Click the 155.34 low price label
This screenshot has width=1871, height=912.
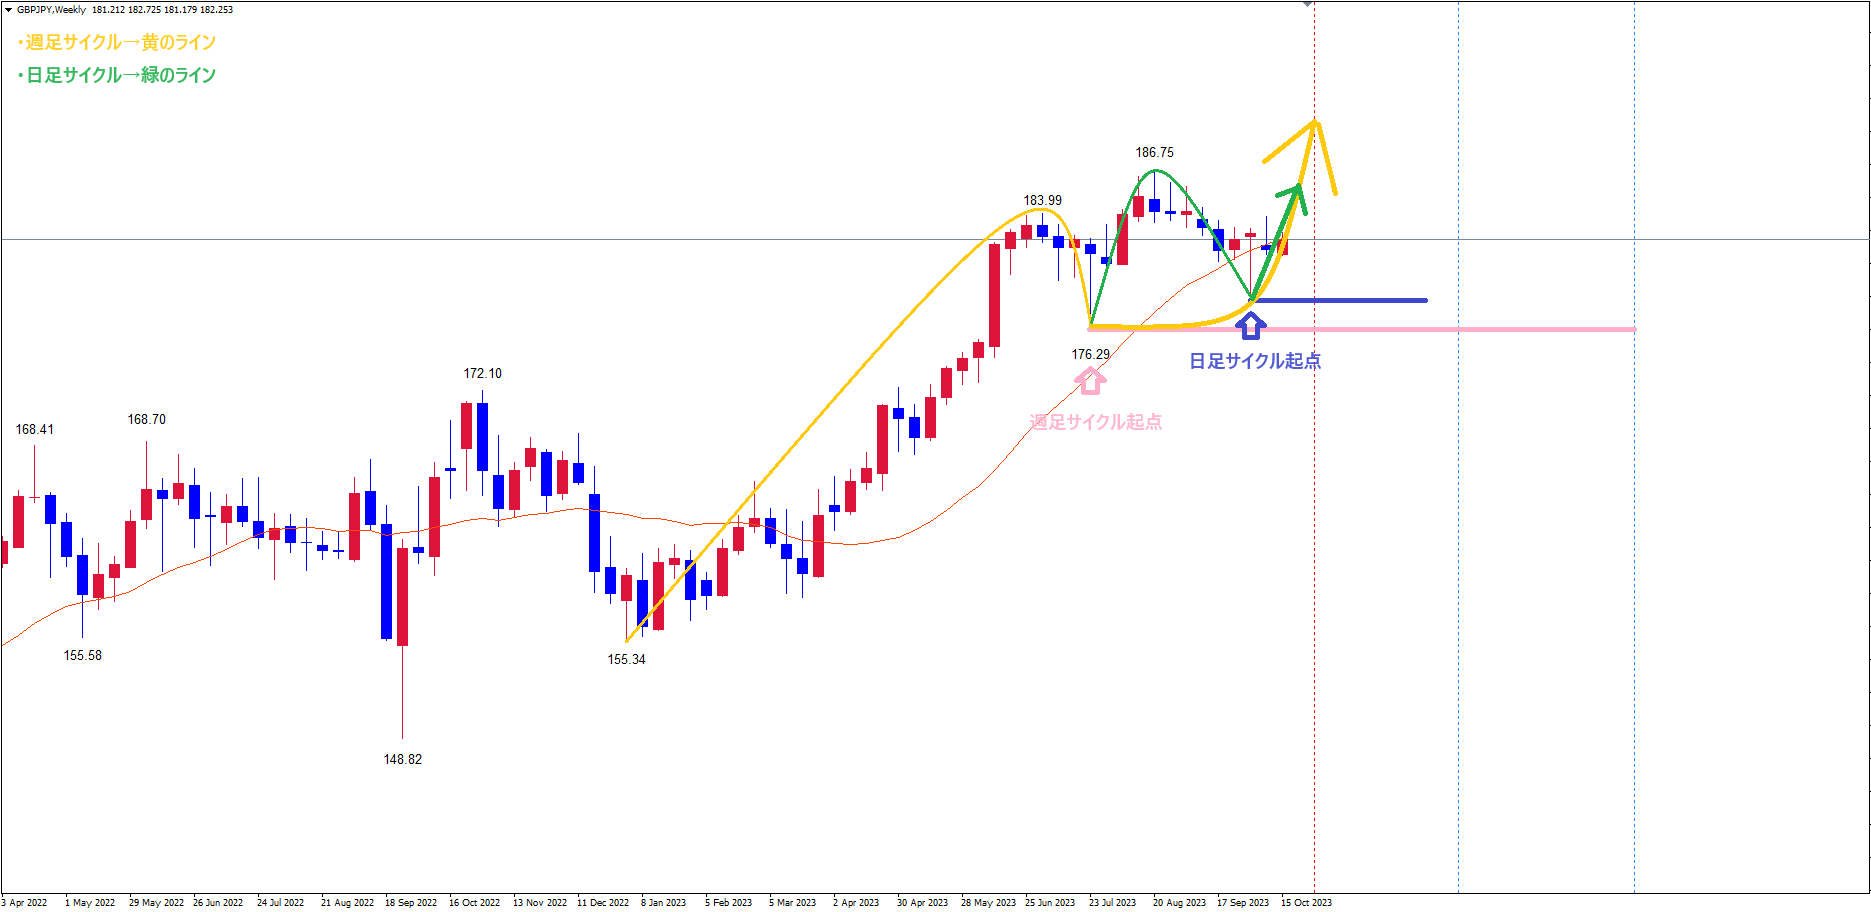[626, 660]
